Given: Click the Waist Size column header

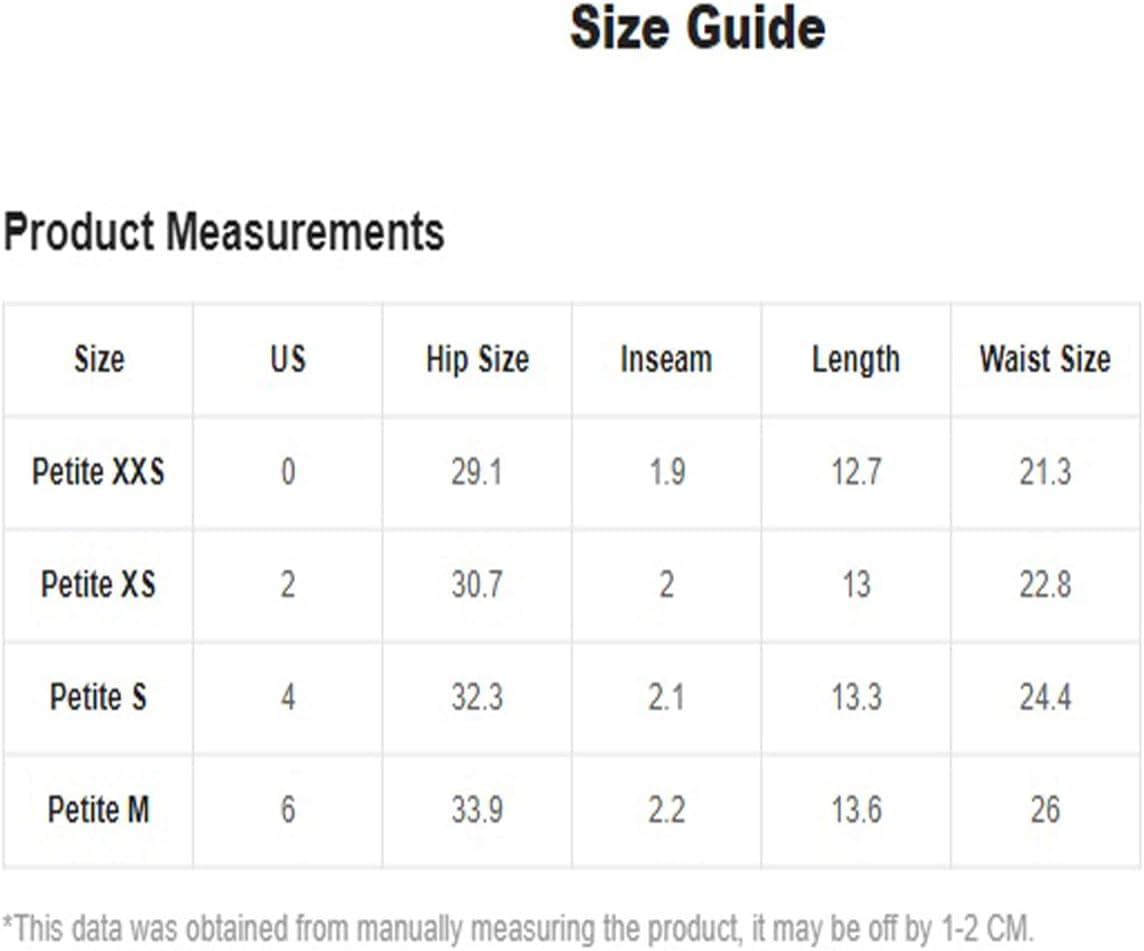Looking at the screenshot, I should (x=1046, y=359).
